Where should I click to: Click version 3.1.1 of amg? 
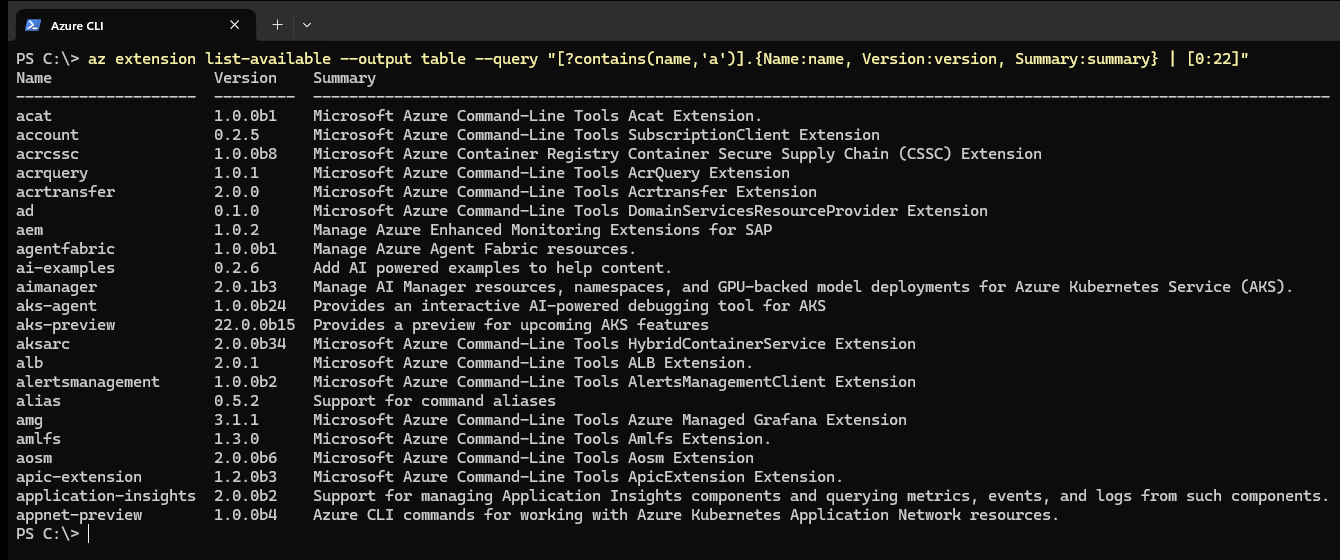click(236, 420)
